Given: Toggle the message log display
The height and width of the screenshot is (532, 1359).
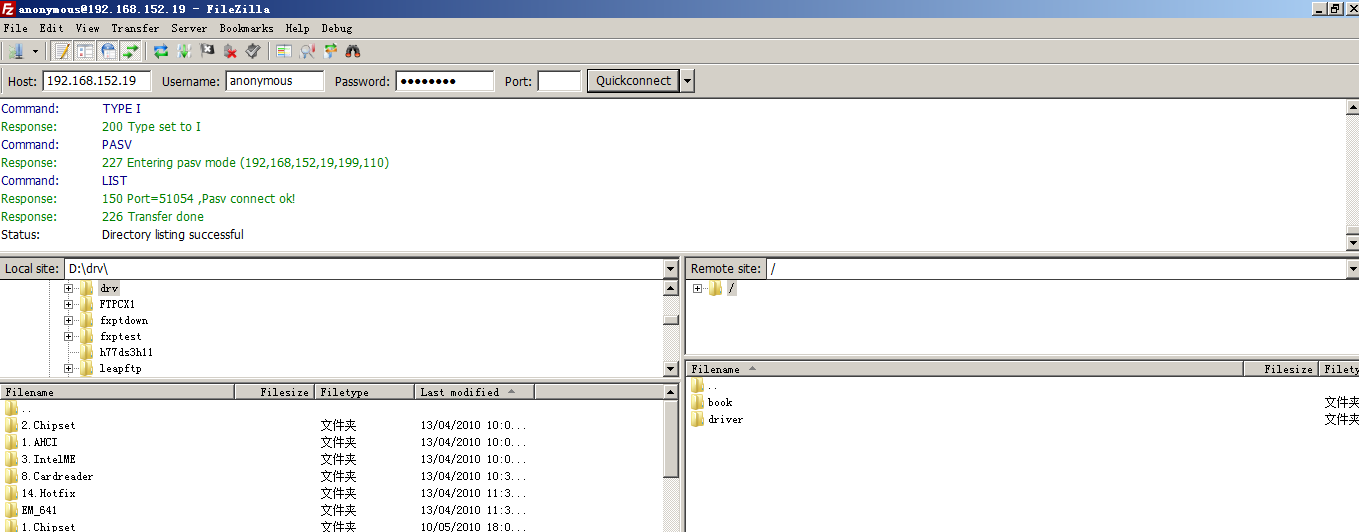Looking at the screenshot, I should [62, 51].
